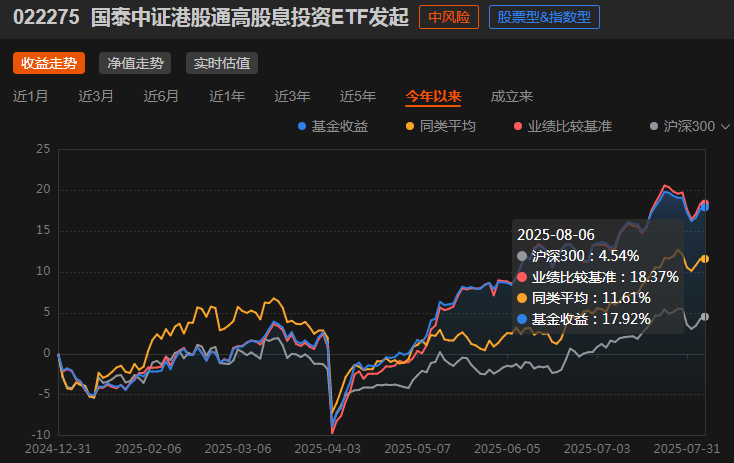
Task: Click the gray 沪深300 legend dot
Action: 654,126
